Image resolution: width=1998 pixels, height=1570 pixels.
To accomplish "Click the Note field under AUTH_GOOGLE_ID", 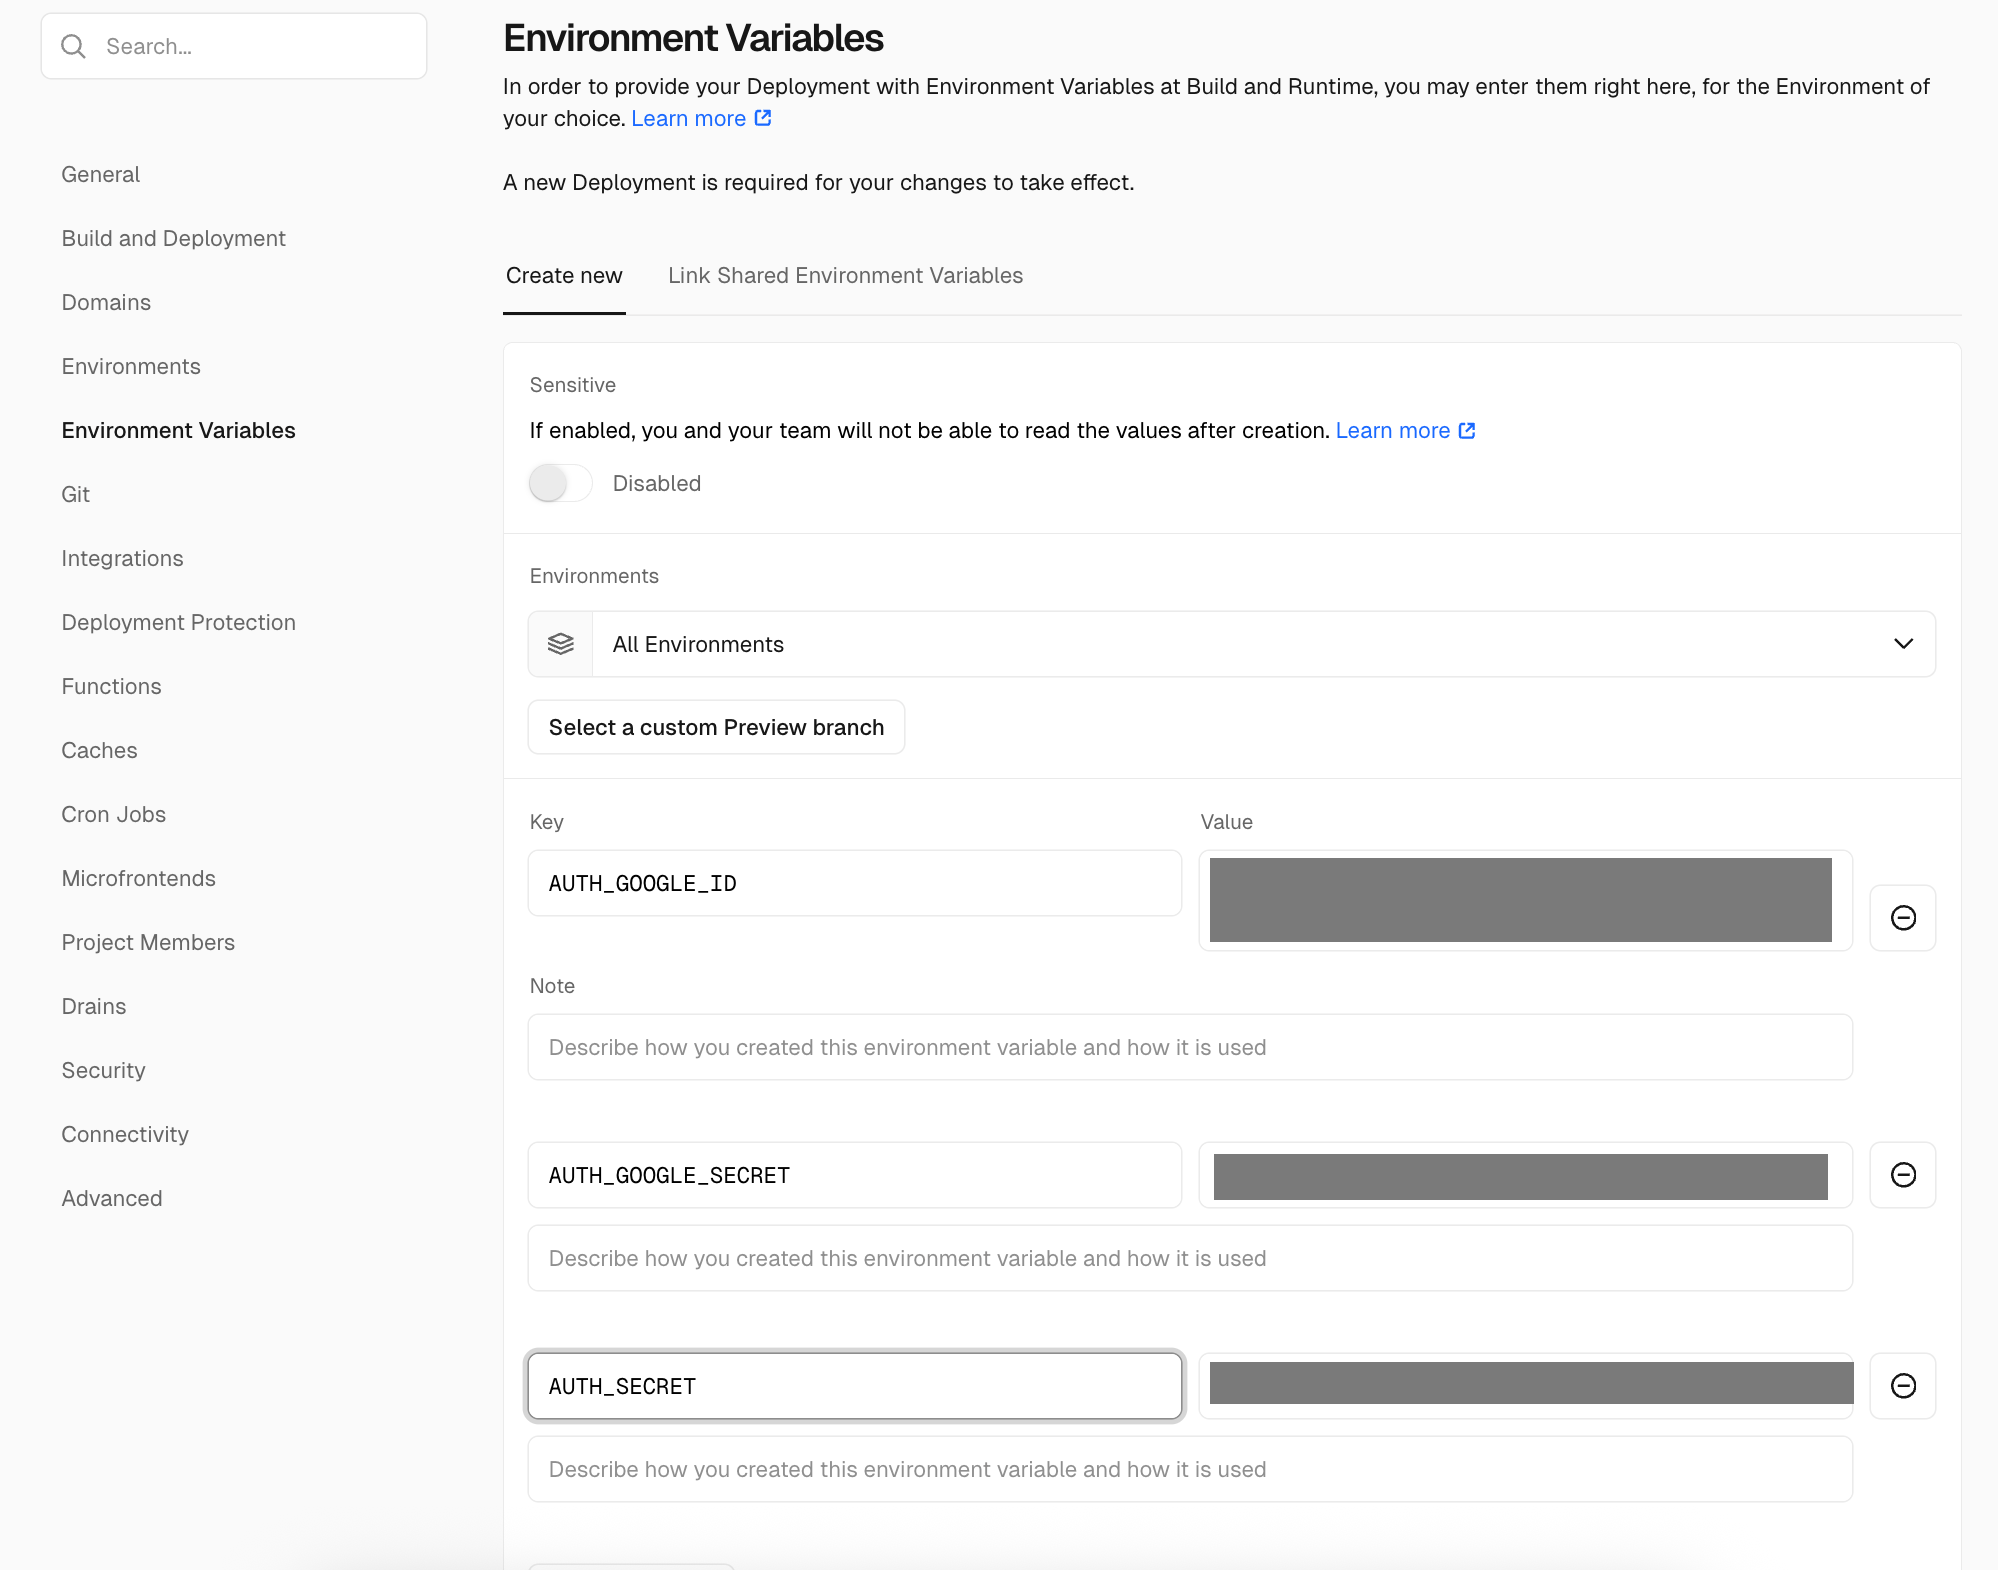I will [1190, 1047].
